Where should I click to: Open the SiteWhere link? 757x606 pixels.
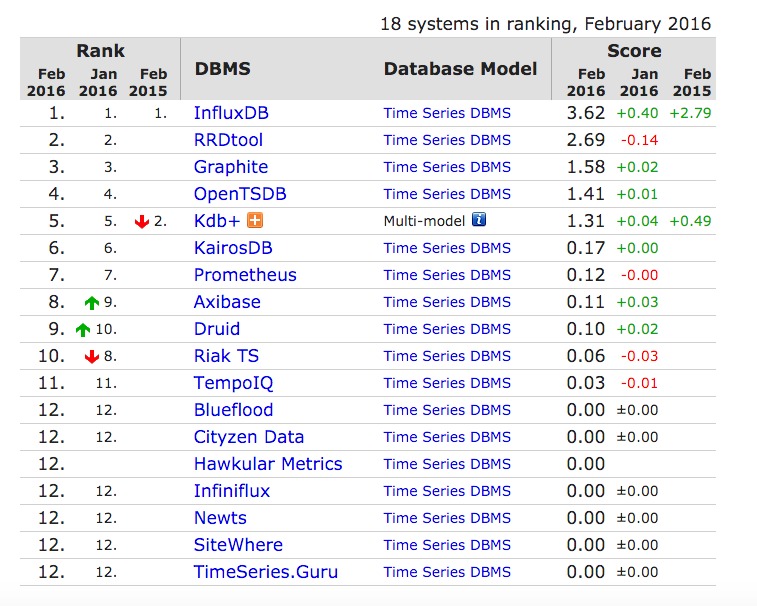238,545
